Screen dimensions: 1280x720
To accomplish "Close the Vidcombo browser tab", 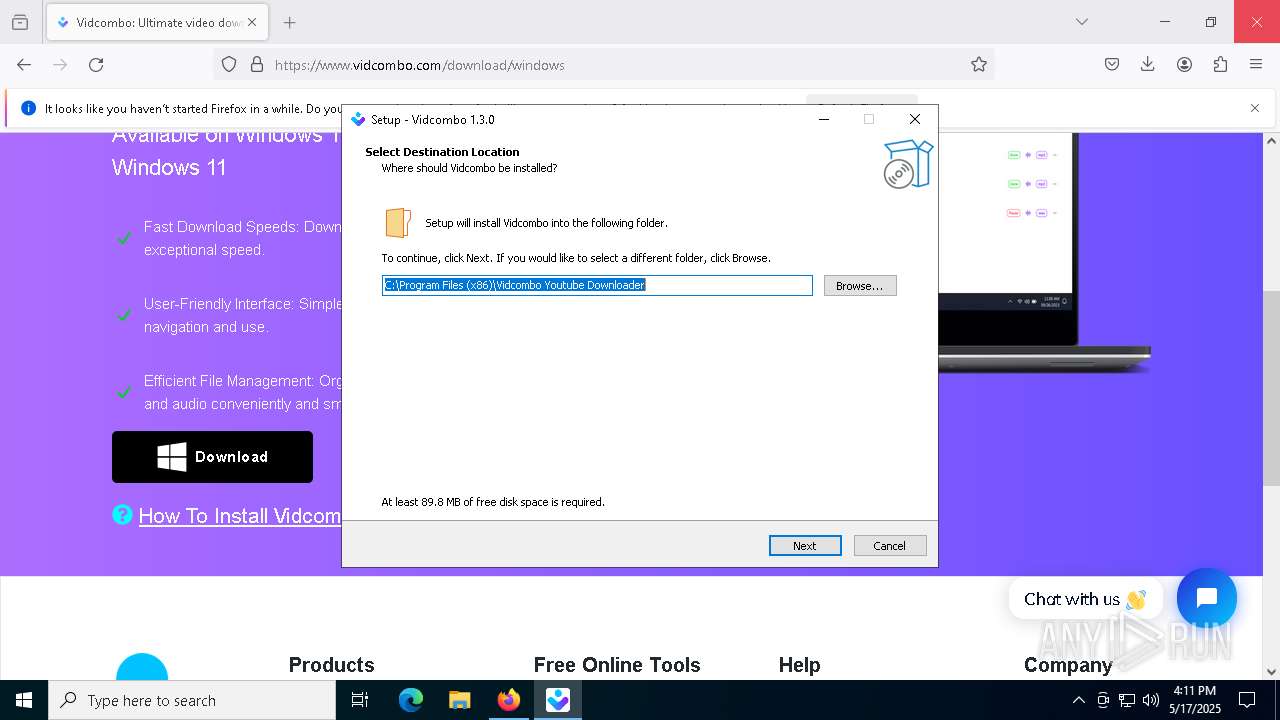I will coord(254,22).
